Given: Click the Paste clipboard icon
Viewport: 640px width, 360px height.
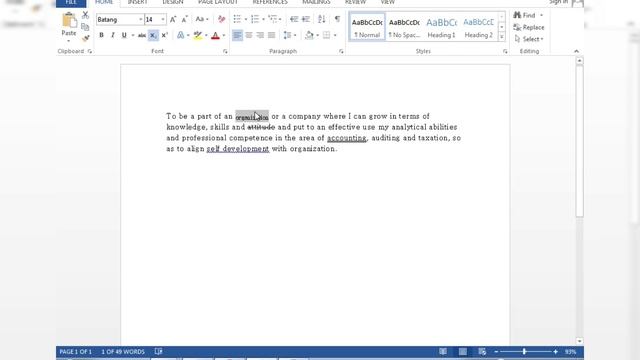Looking at the screenshot, I should [x=69, y=20].
